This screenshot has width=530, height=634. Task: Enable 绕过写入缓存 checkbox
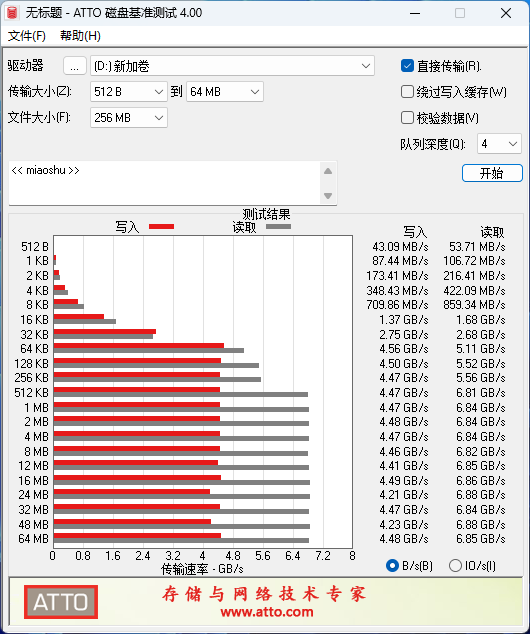pyautogui.click(x=407, y=92)
